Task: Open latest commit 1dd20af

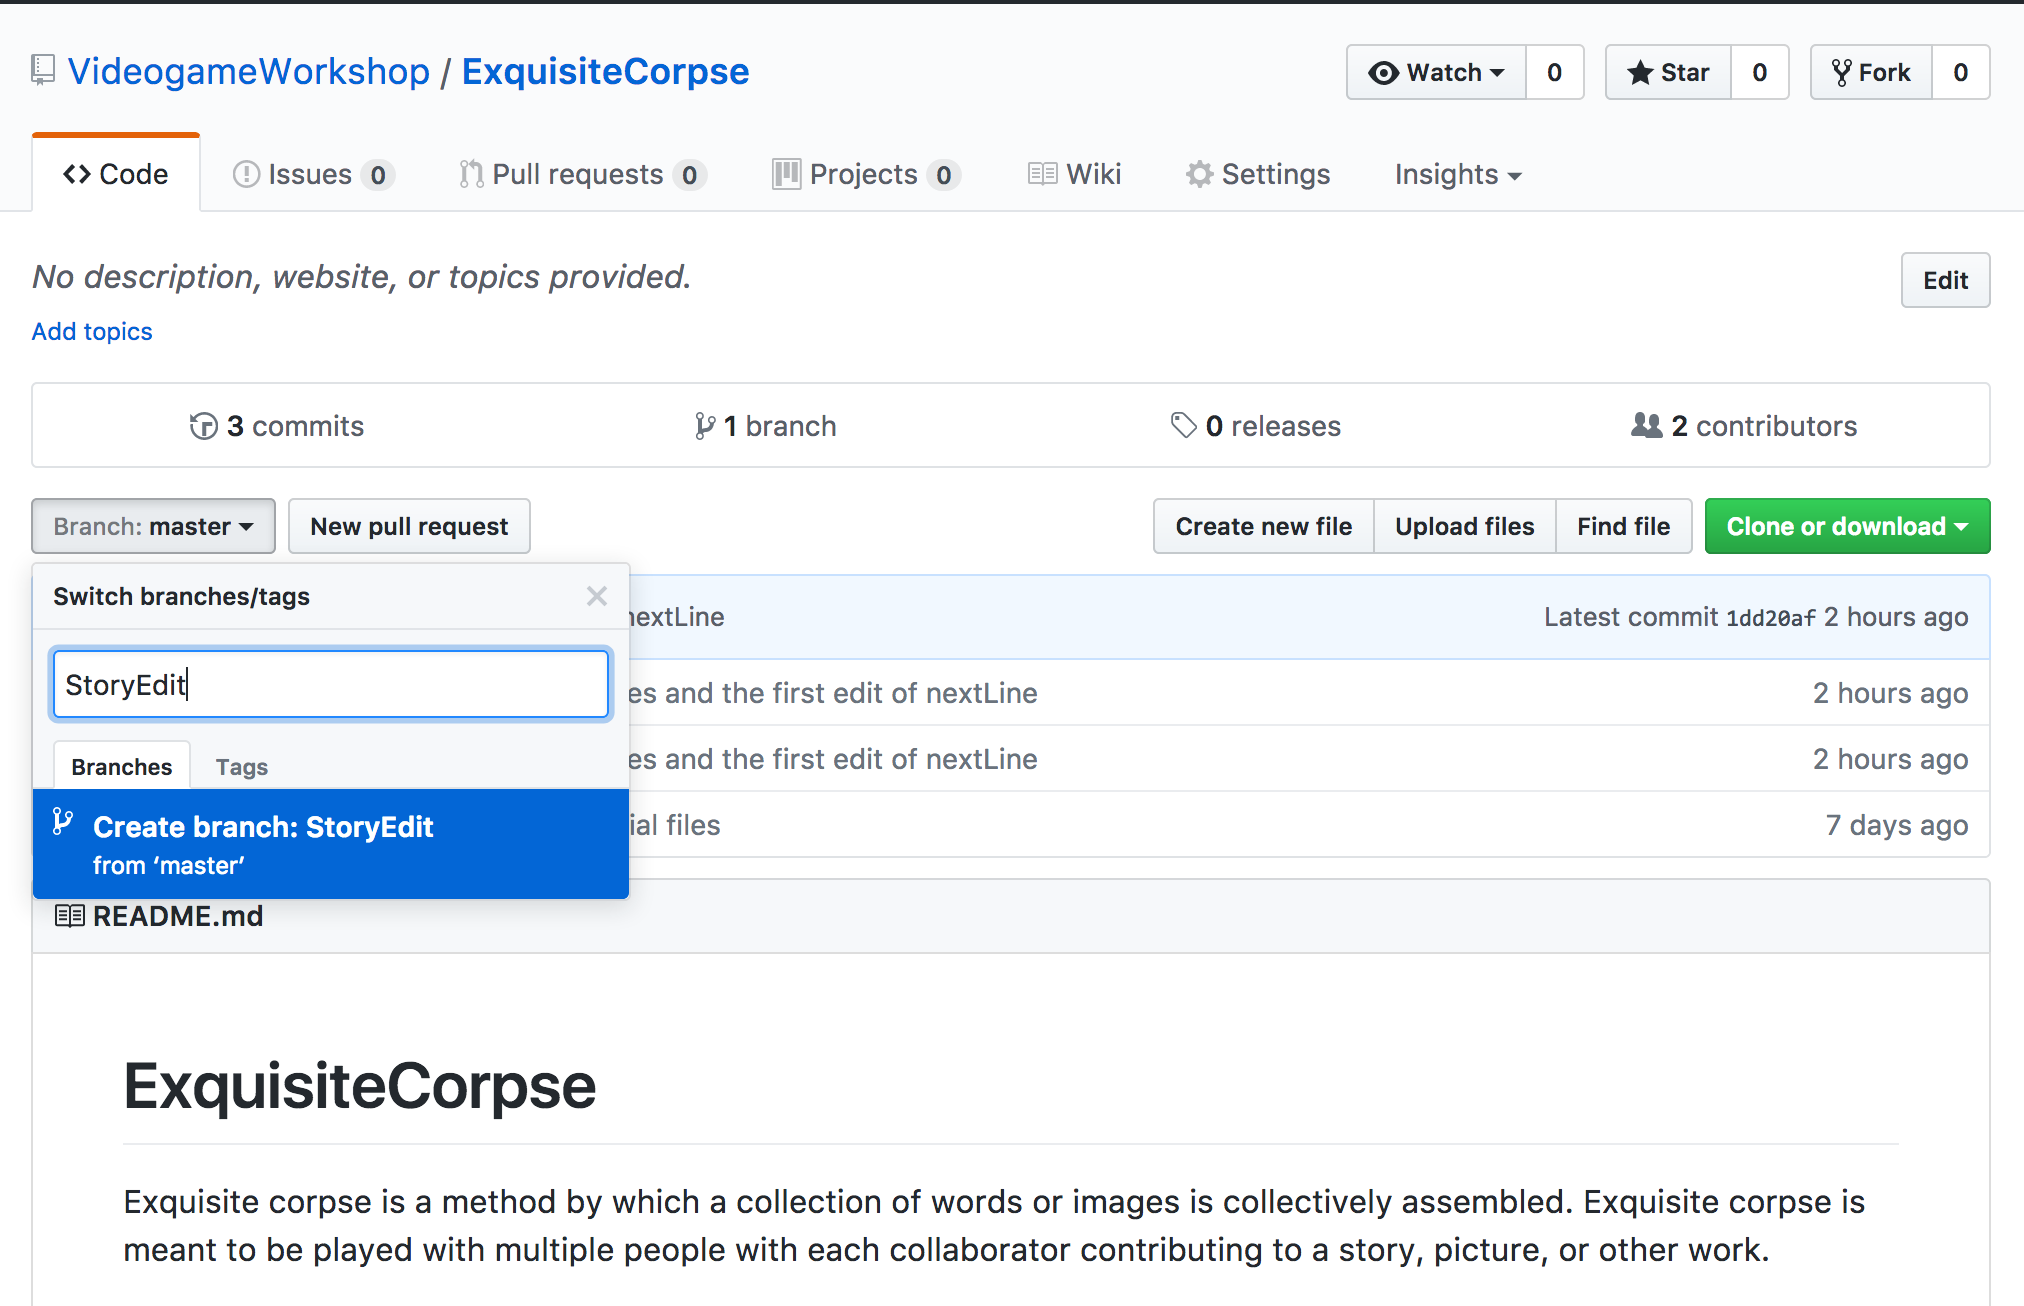Action: tap(1771, 618)
